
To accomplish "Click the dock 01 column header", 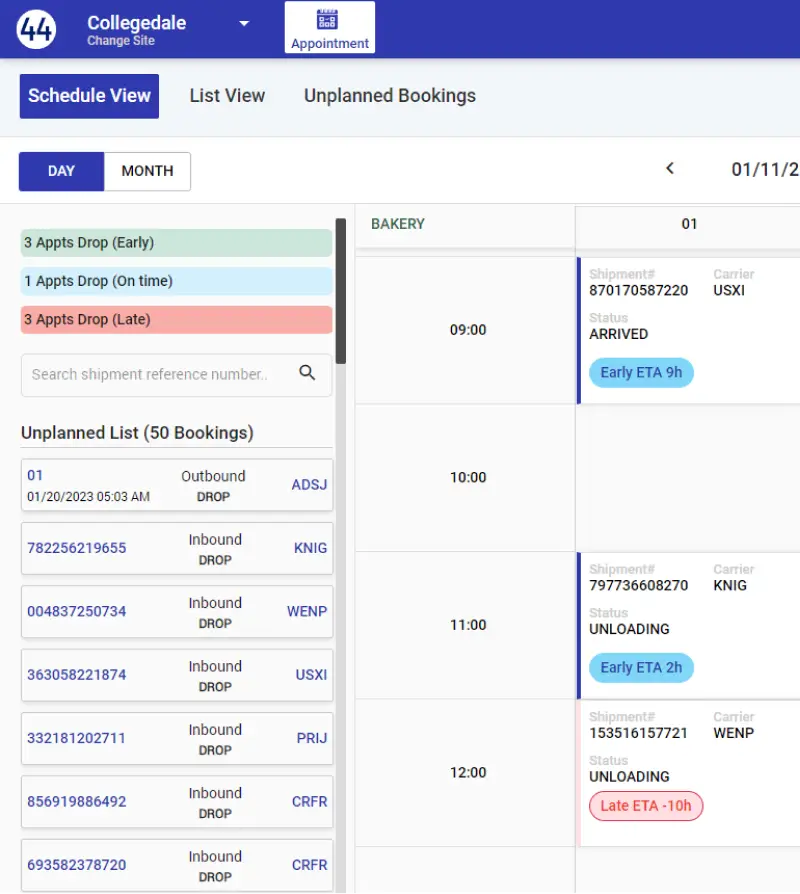I will [x=689, y=224].
